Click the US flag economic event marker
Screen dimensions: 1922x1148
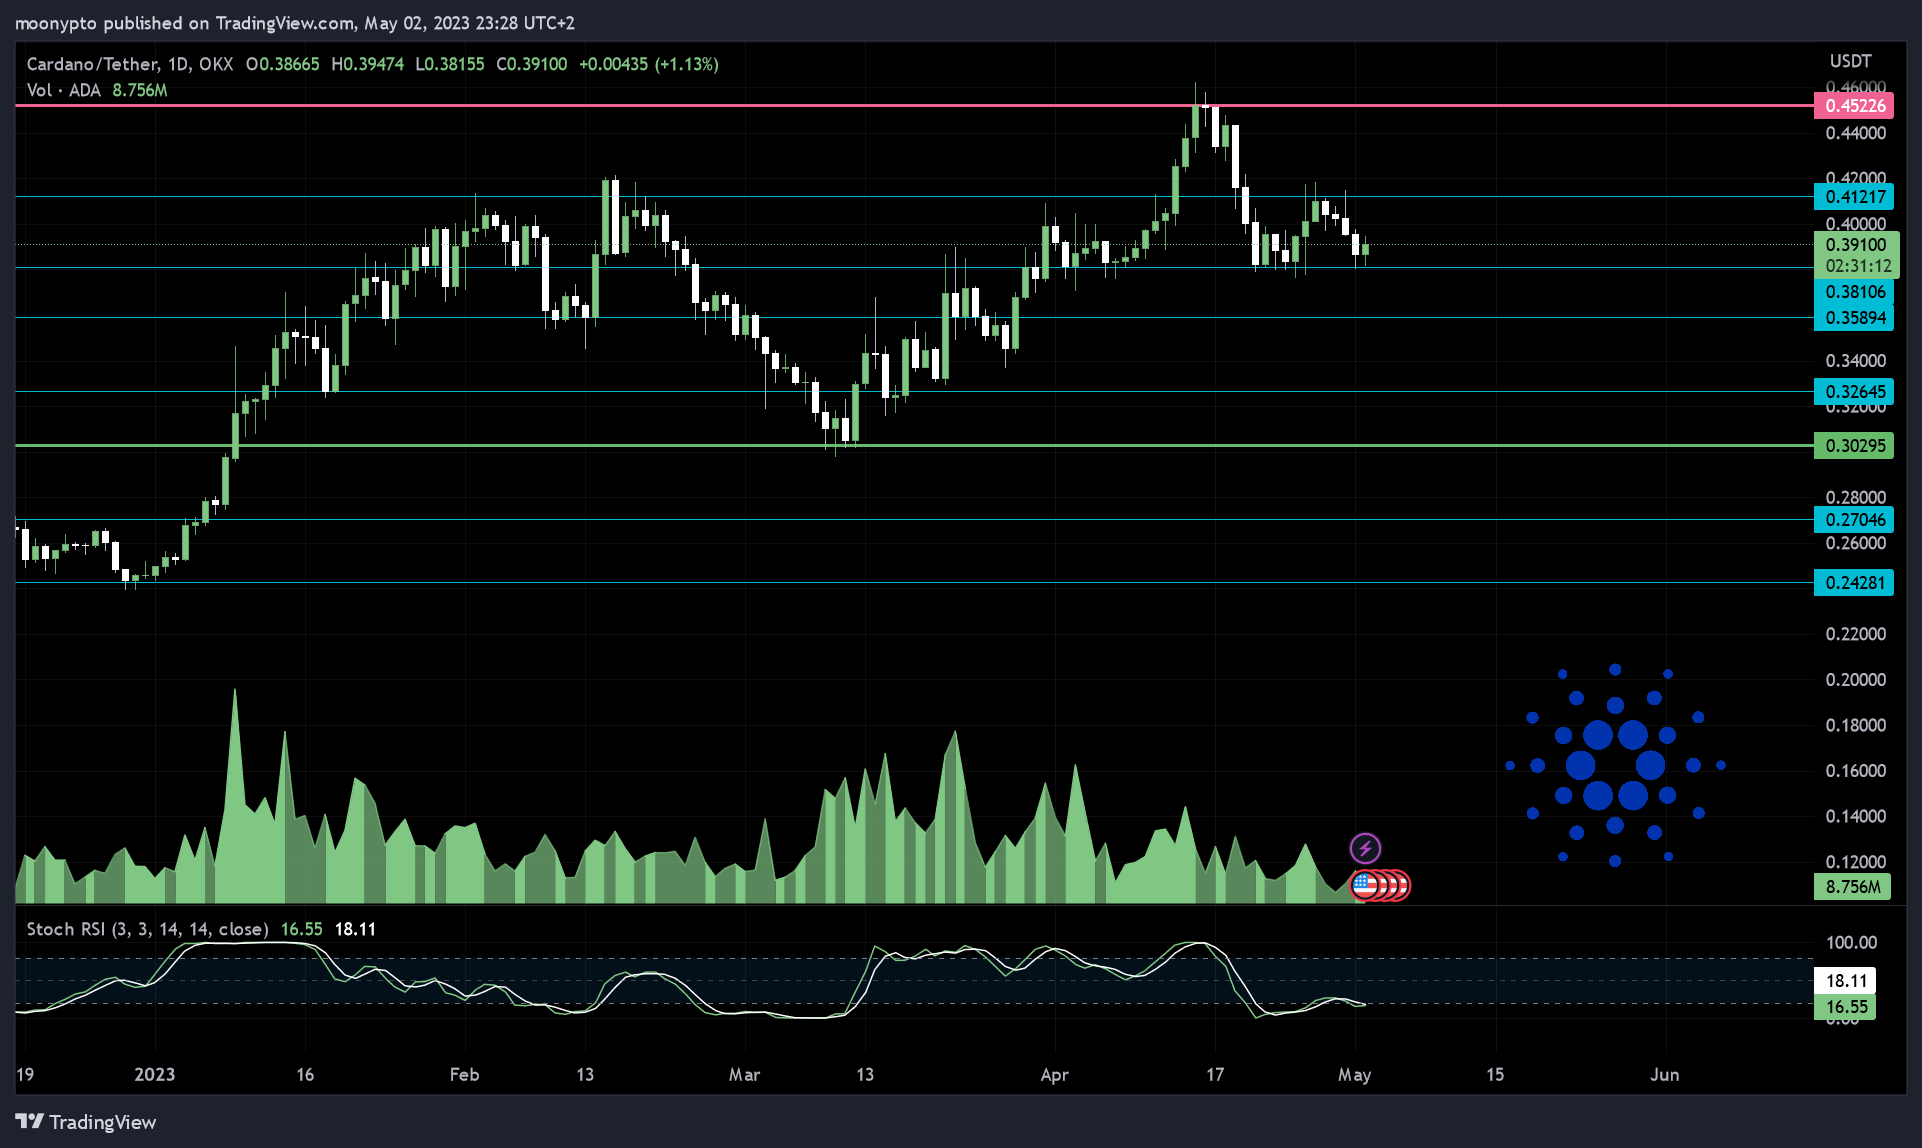coord(1365,885)
